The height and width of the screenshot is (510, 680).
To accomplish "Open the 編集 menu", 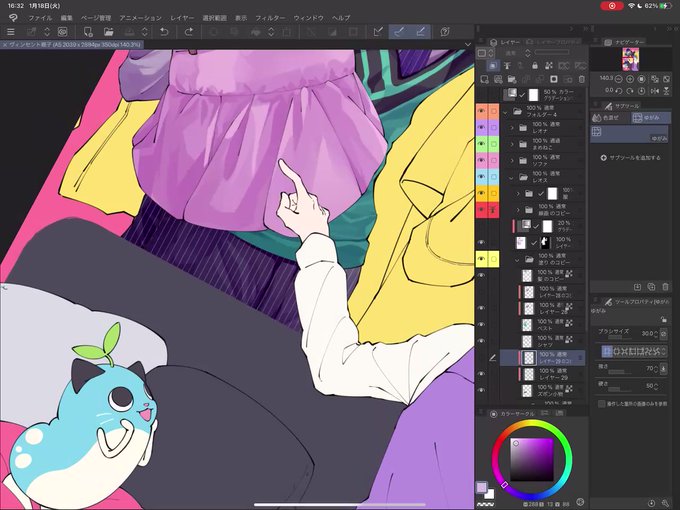I will [66, 18].
